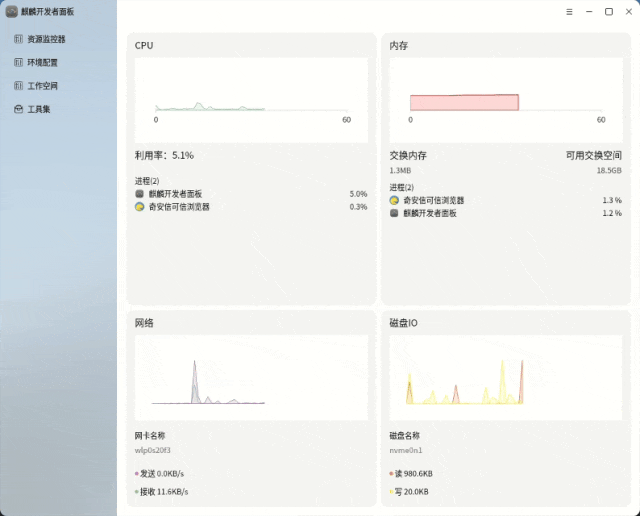Click the CPU usage graph
This screenshot has height=516, width=640.
pos(251,100)
